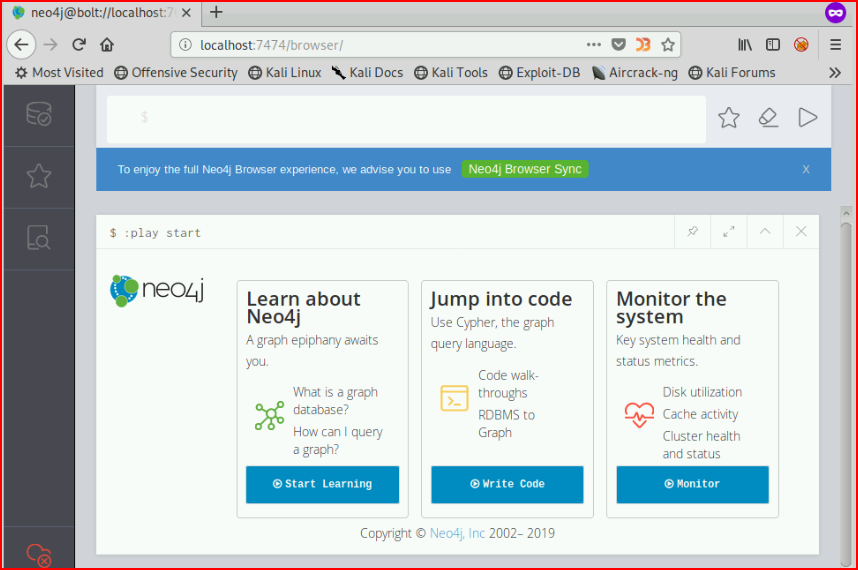Viewport: 858px width, 570px height.
Task: Open page actions three-dot menu
Action: coord(594,45)
